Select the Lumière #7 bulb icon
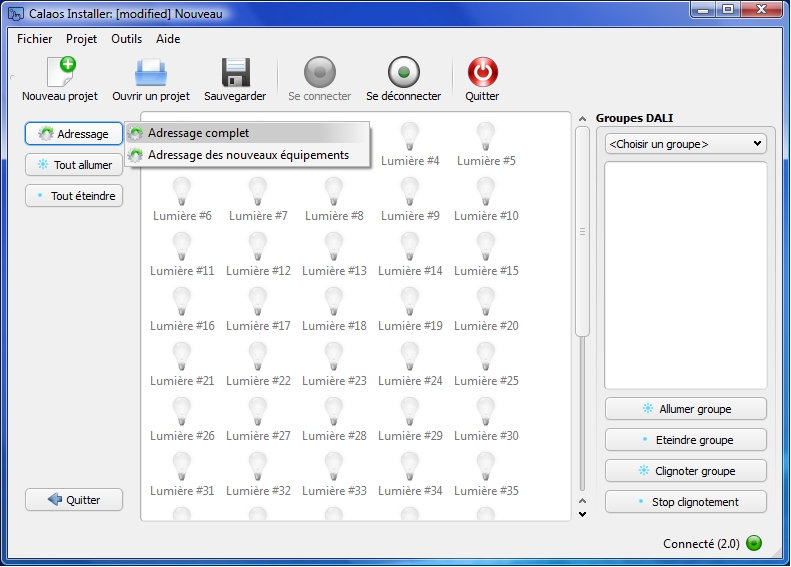The height and width of the screenshot is (567, 791). coord(258,192)
